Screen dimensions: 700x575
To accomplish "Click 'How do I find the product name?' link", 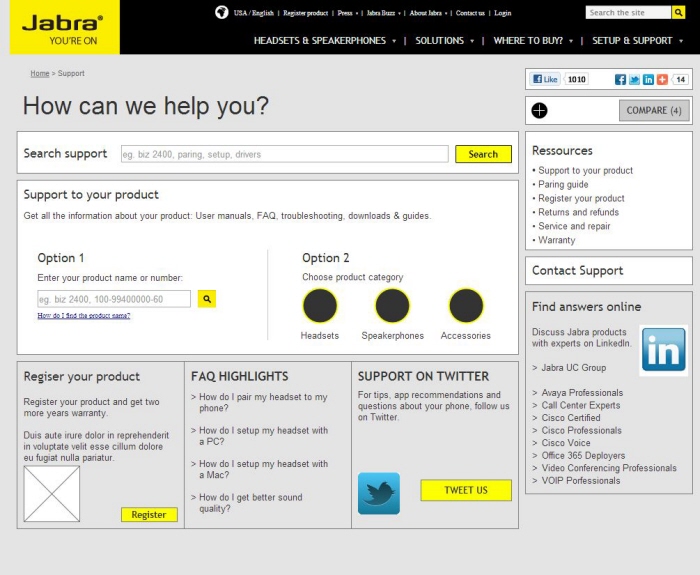I will pyautogui.click(x=84, y=316).
